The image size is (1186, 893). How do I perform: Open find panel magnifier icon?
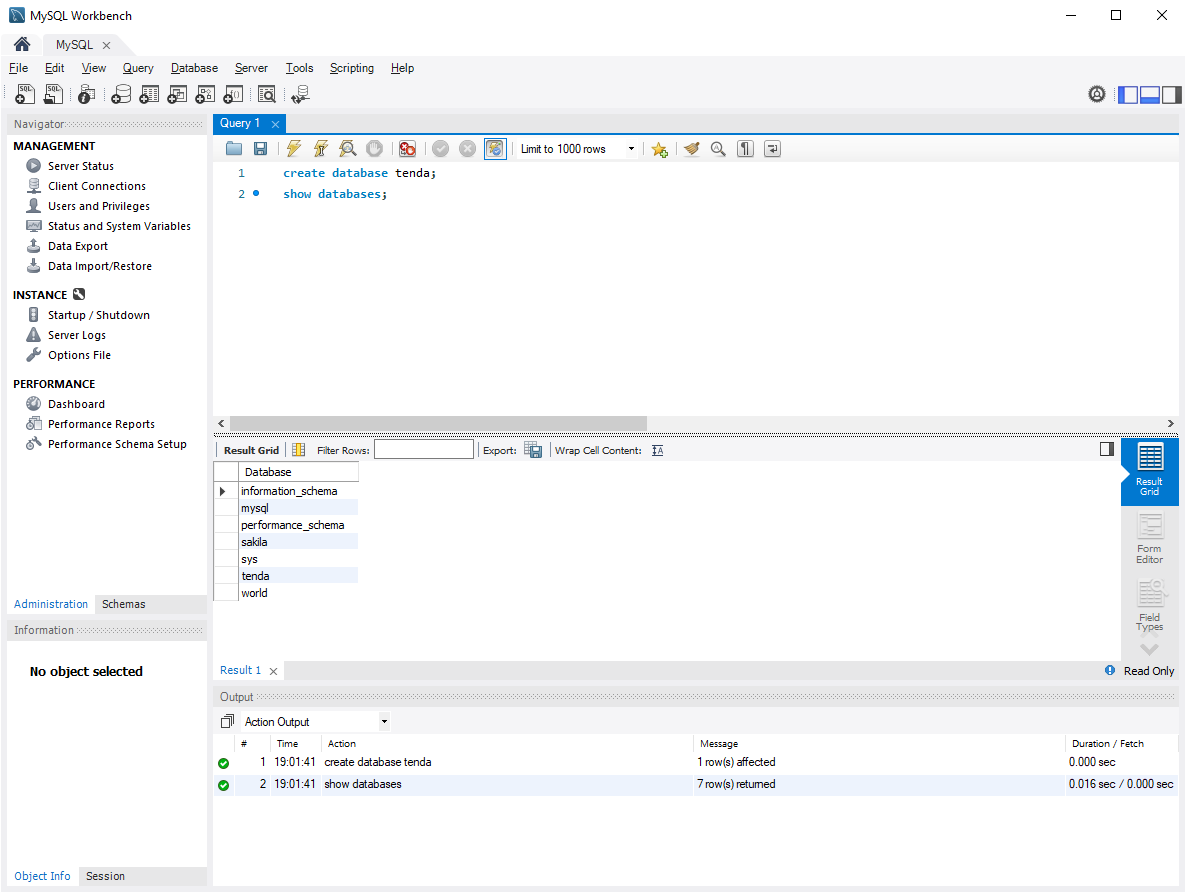tap(718, 149)
